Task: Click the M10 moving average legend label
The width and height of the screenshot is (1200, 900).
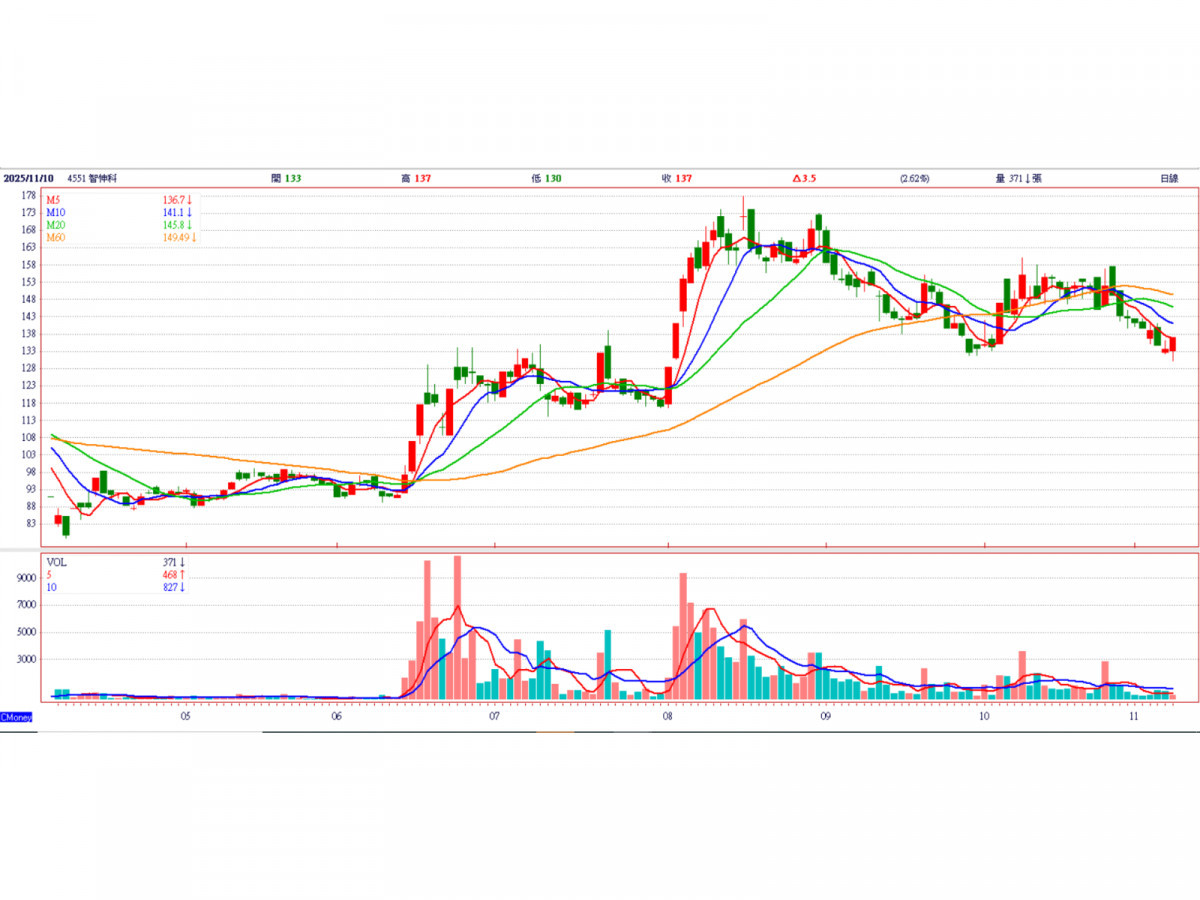Action: coord(55,213)
